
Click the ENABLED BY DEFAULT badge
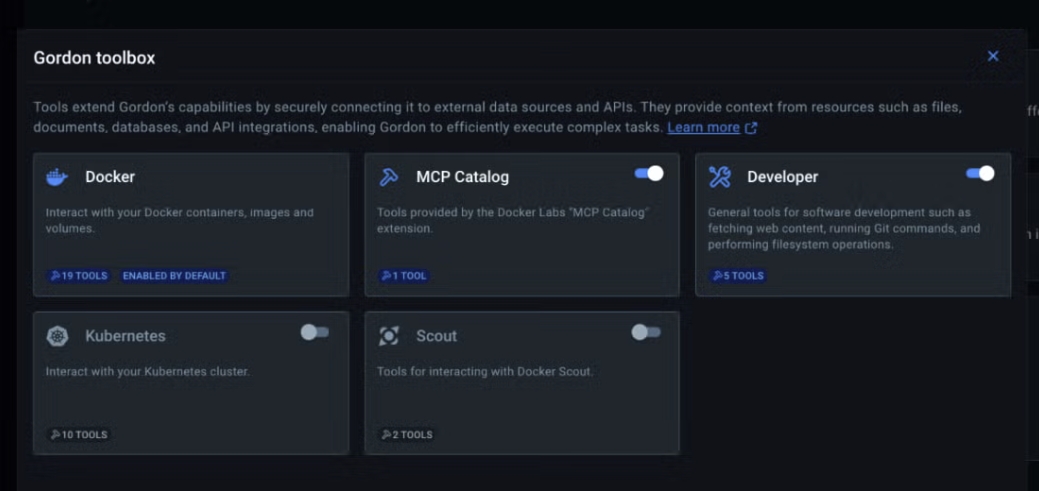point(174,276)
